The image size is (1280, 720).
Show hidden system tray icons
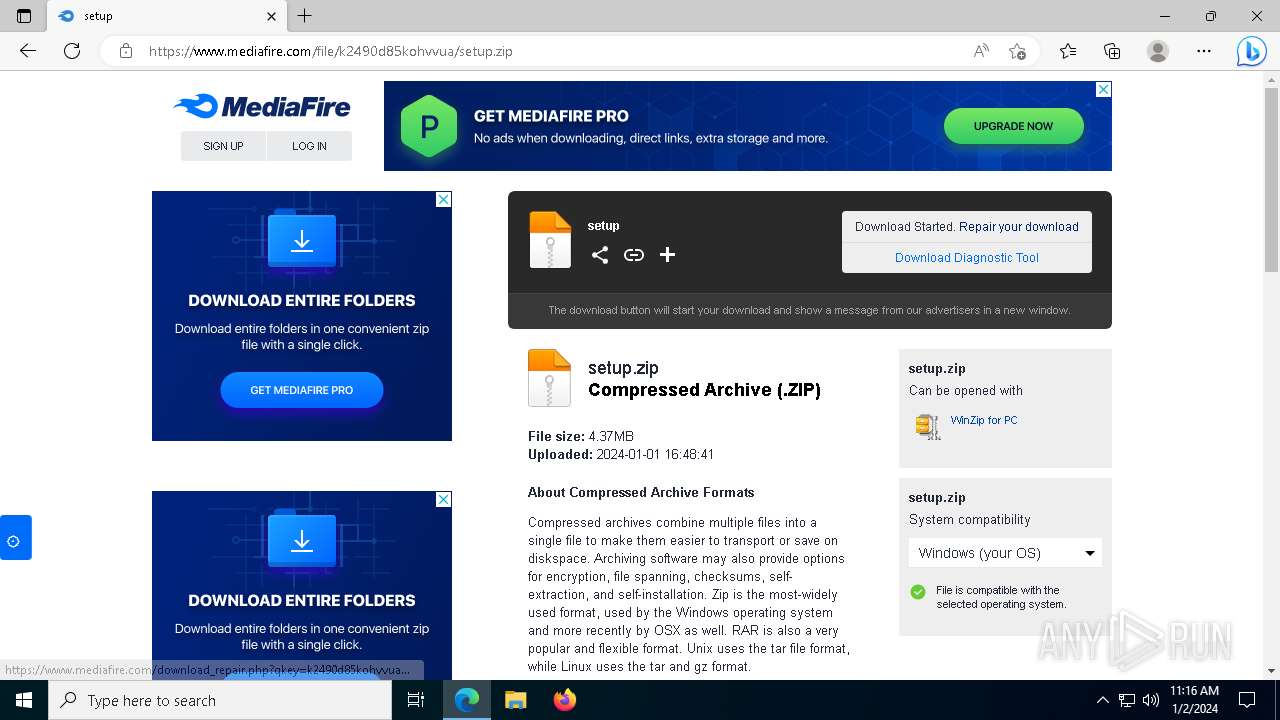[x=1103, y=700]
